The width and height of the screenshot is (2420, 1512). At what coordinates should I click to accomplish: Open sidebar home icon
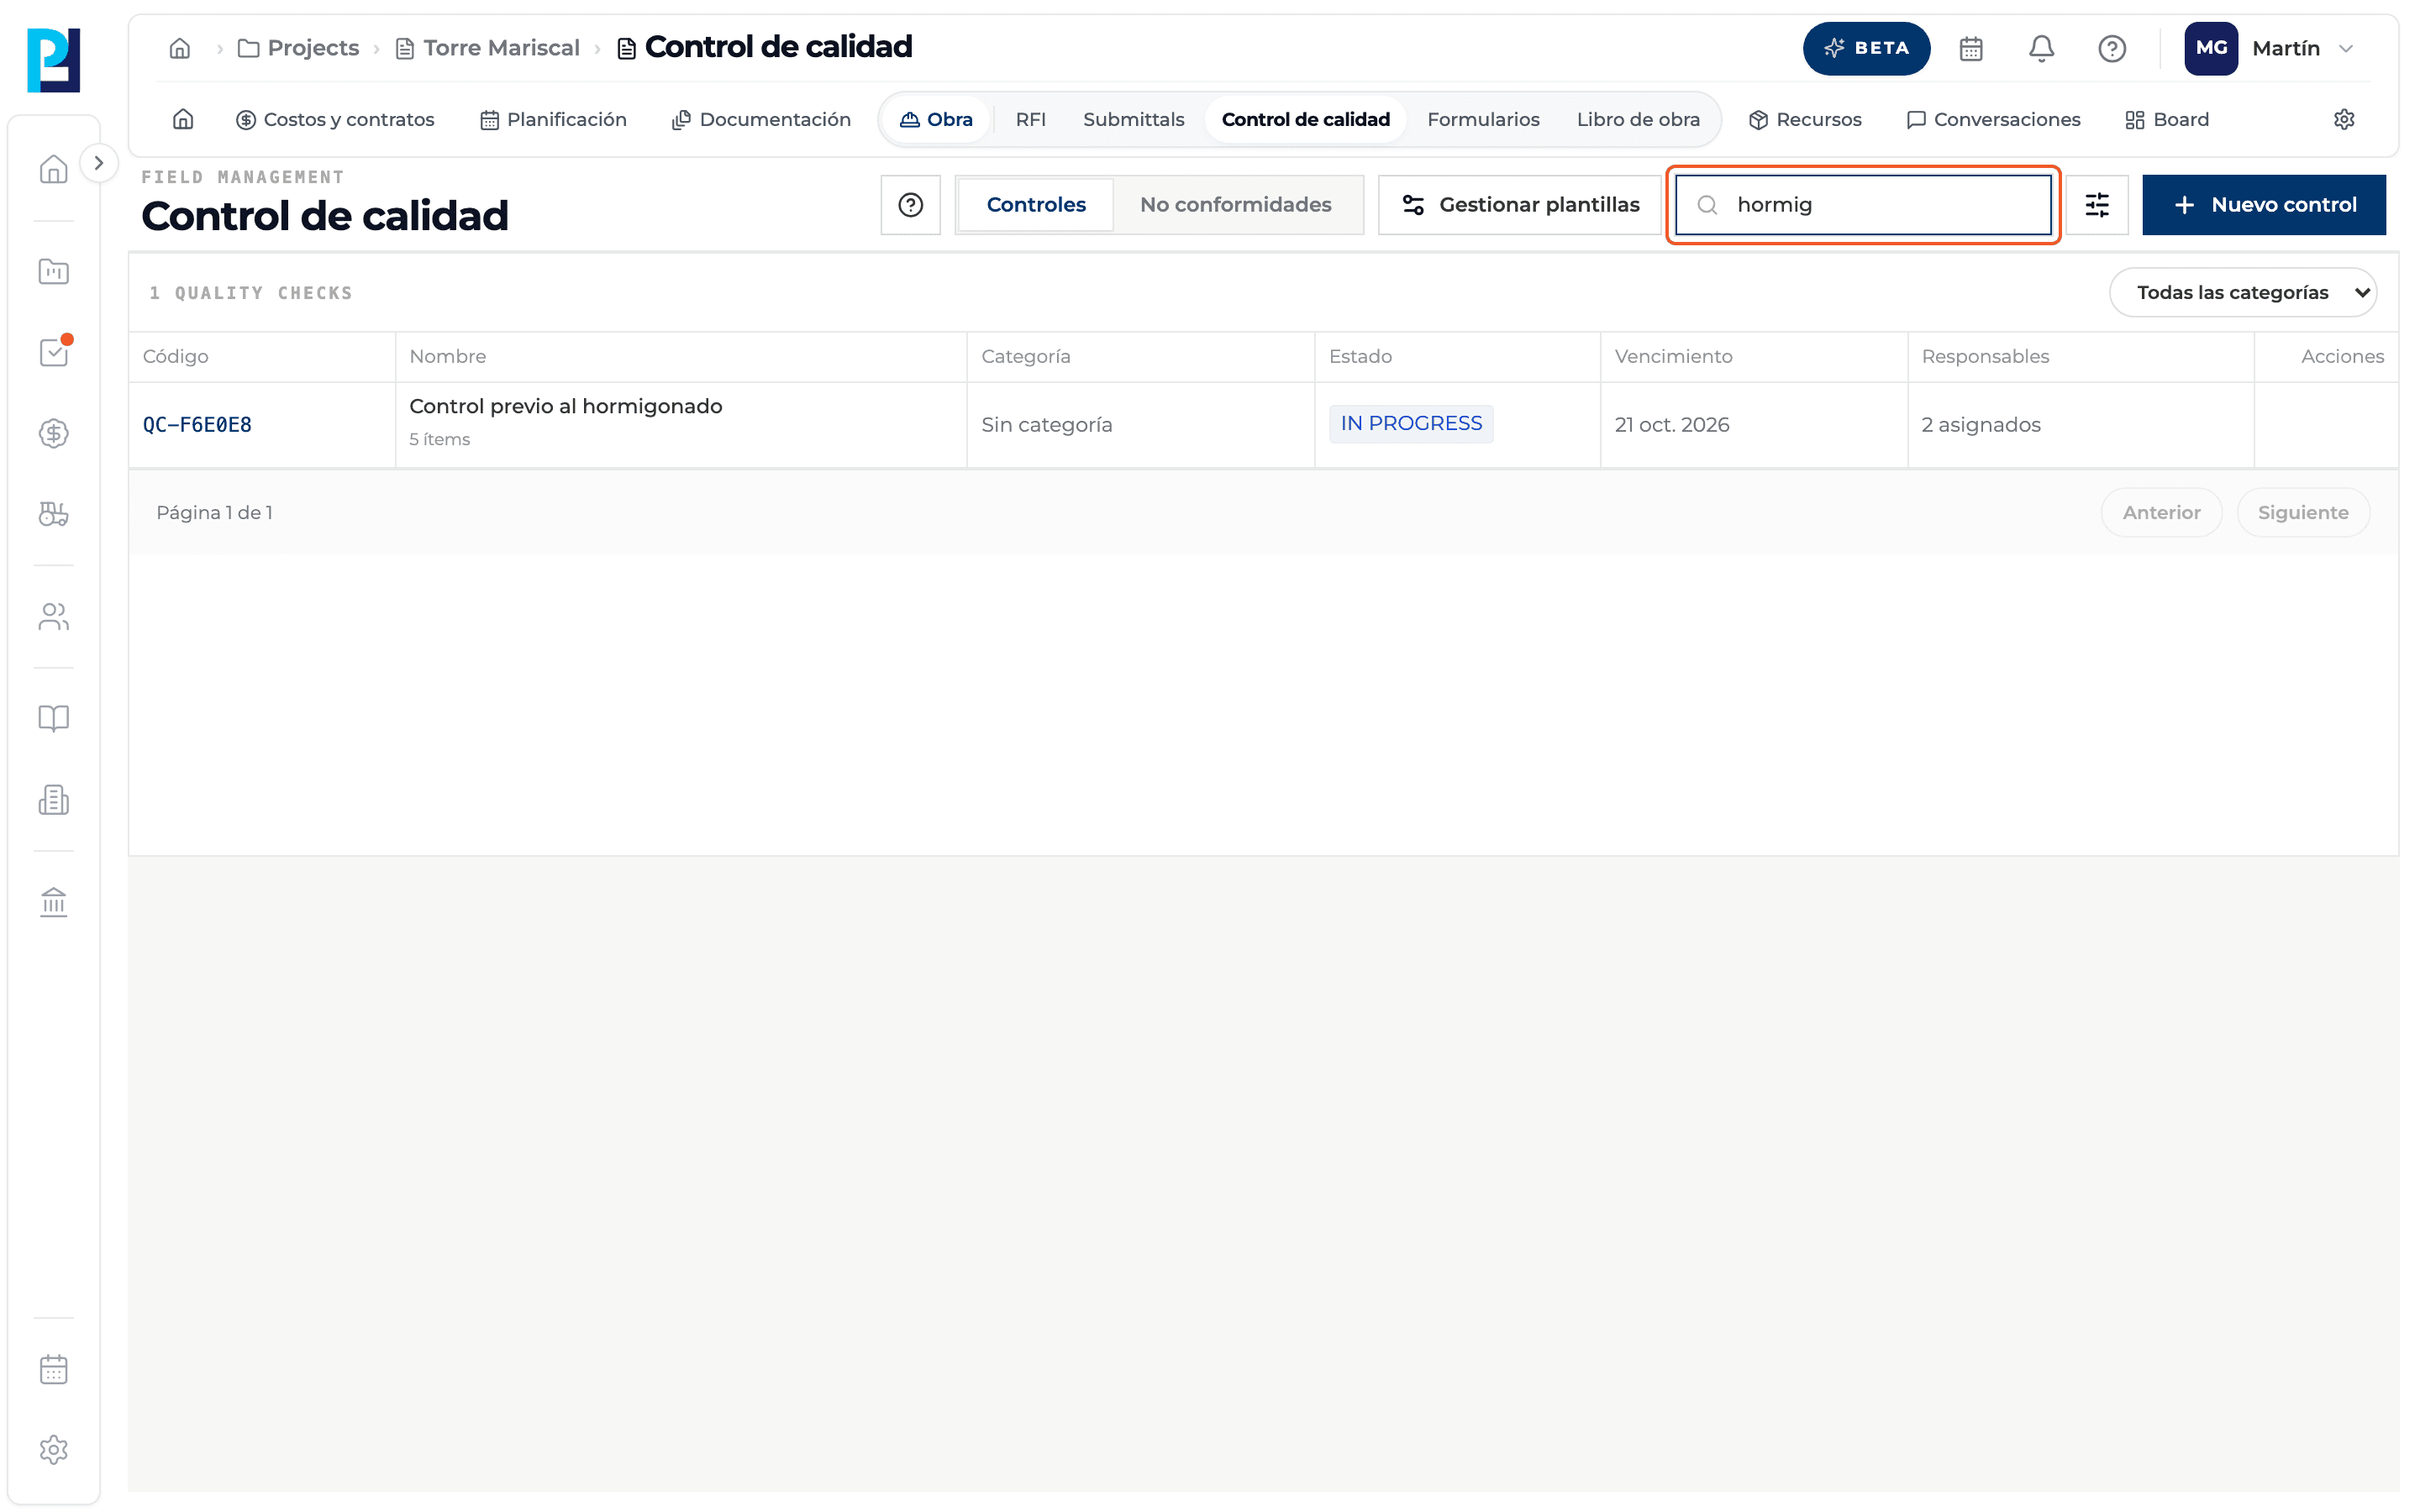coord(54,169)
